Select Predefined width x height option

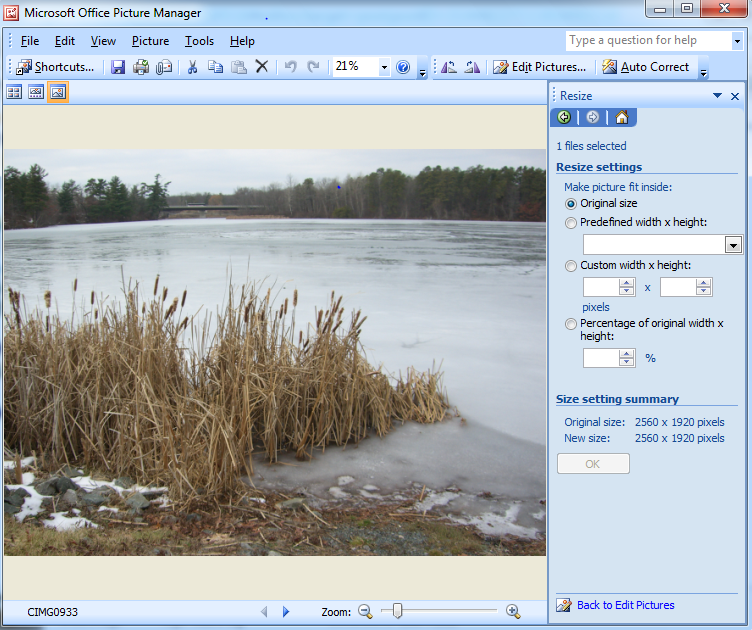coord(570,223)
